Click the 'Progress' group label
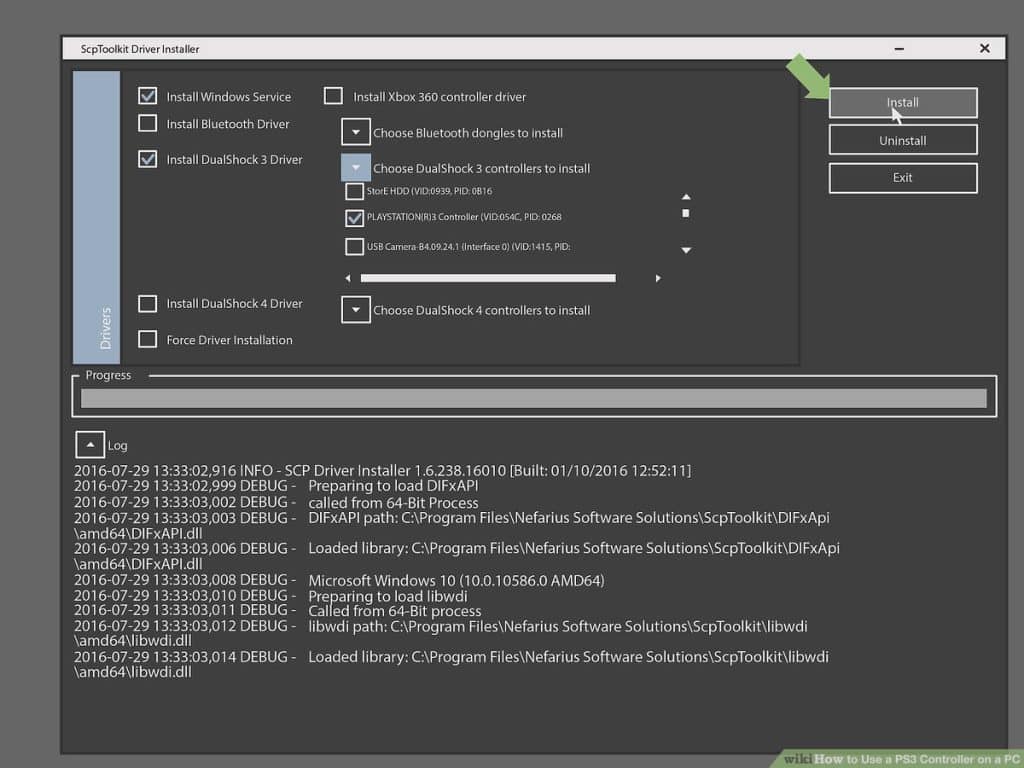Screen dimensions: 1024x768 tap(108, 375)
